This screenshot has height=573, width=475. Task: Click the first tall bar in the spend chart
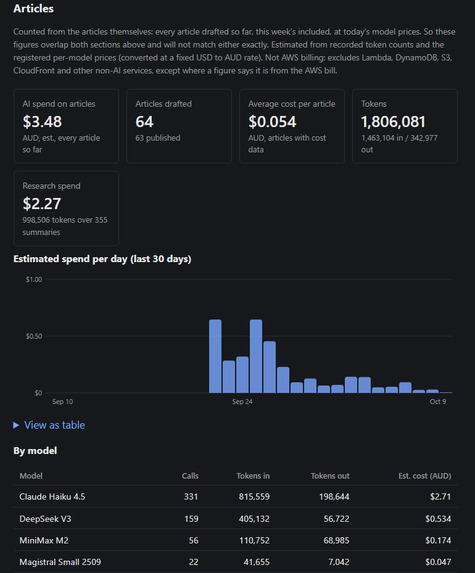pos(215,356)
